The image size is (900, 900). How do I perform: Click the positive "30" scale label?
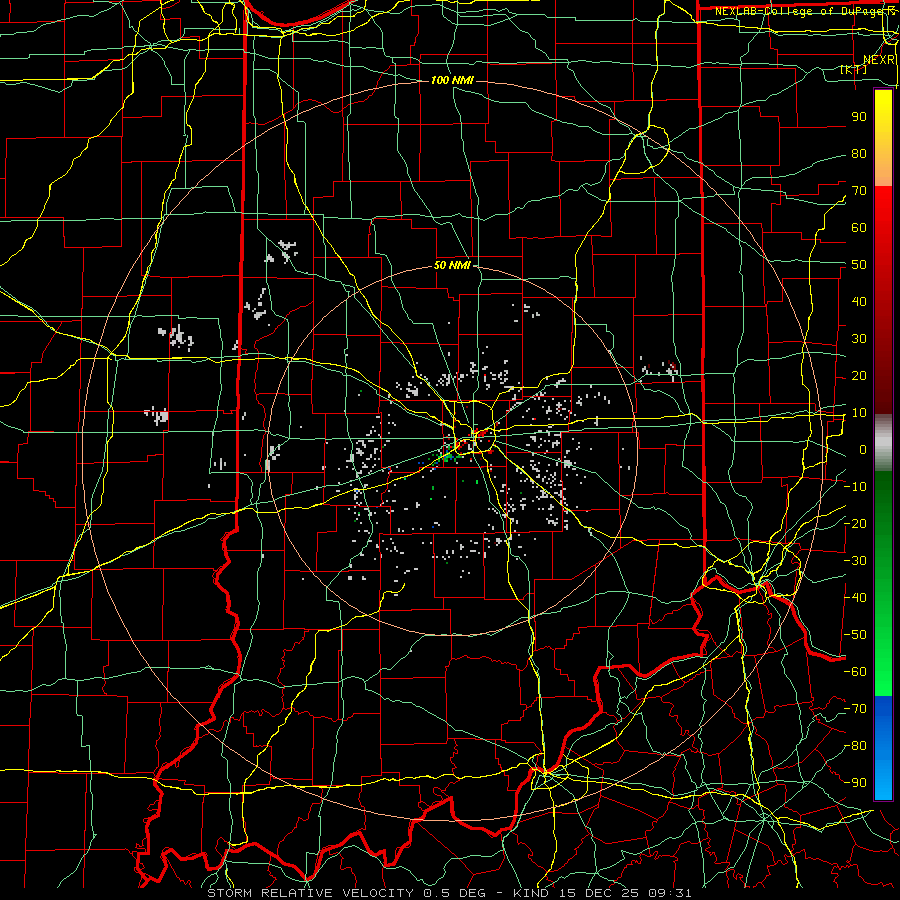click(x=859, y=339)
